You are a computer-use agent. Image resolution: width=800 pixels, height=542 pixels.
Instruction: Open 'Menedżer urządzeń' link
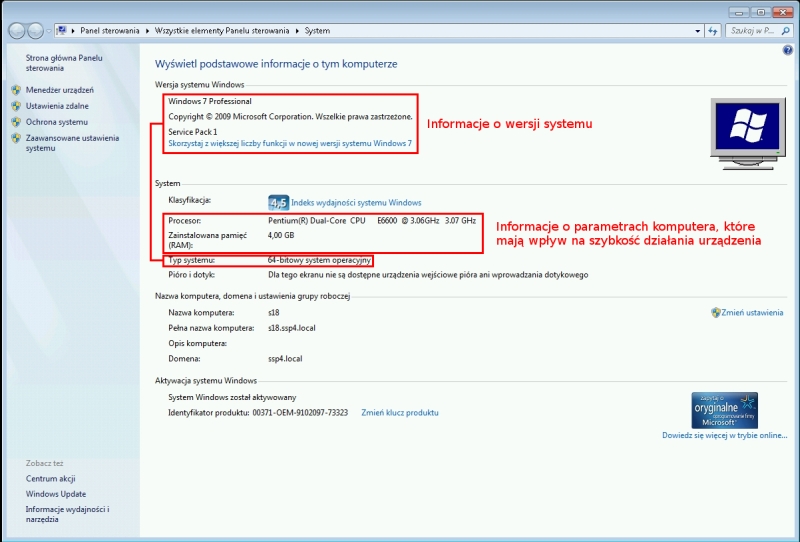click(60, 90)
